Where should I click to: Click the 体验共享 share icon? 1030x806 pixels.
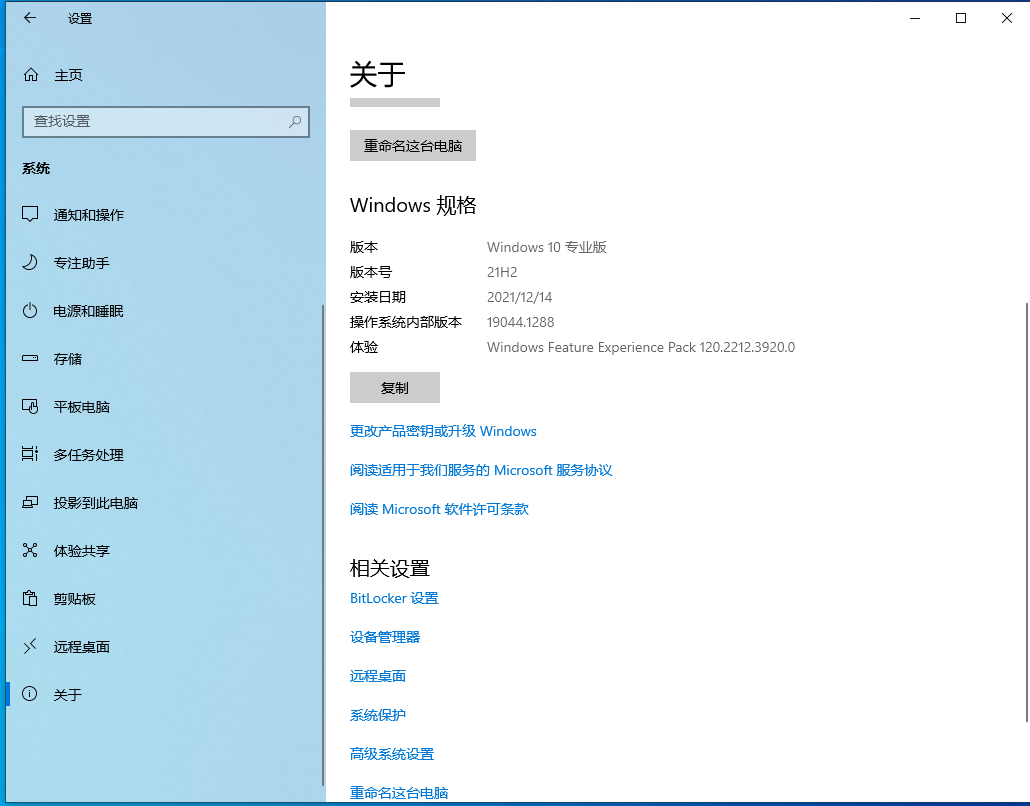coord(30,550)
